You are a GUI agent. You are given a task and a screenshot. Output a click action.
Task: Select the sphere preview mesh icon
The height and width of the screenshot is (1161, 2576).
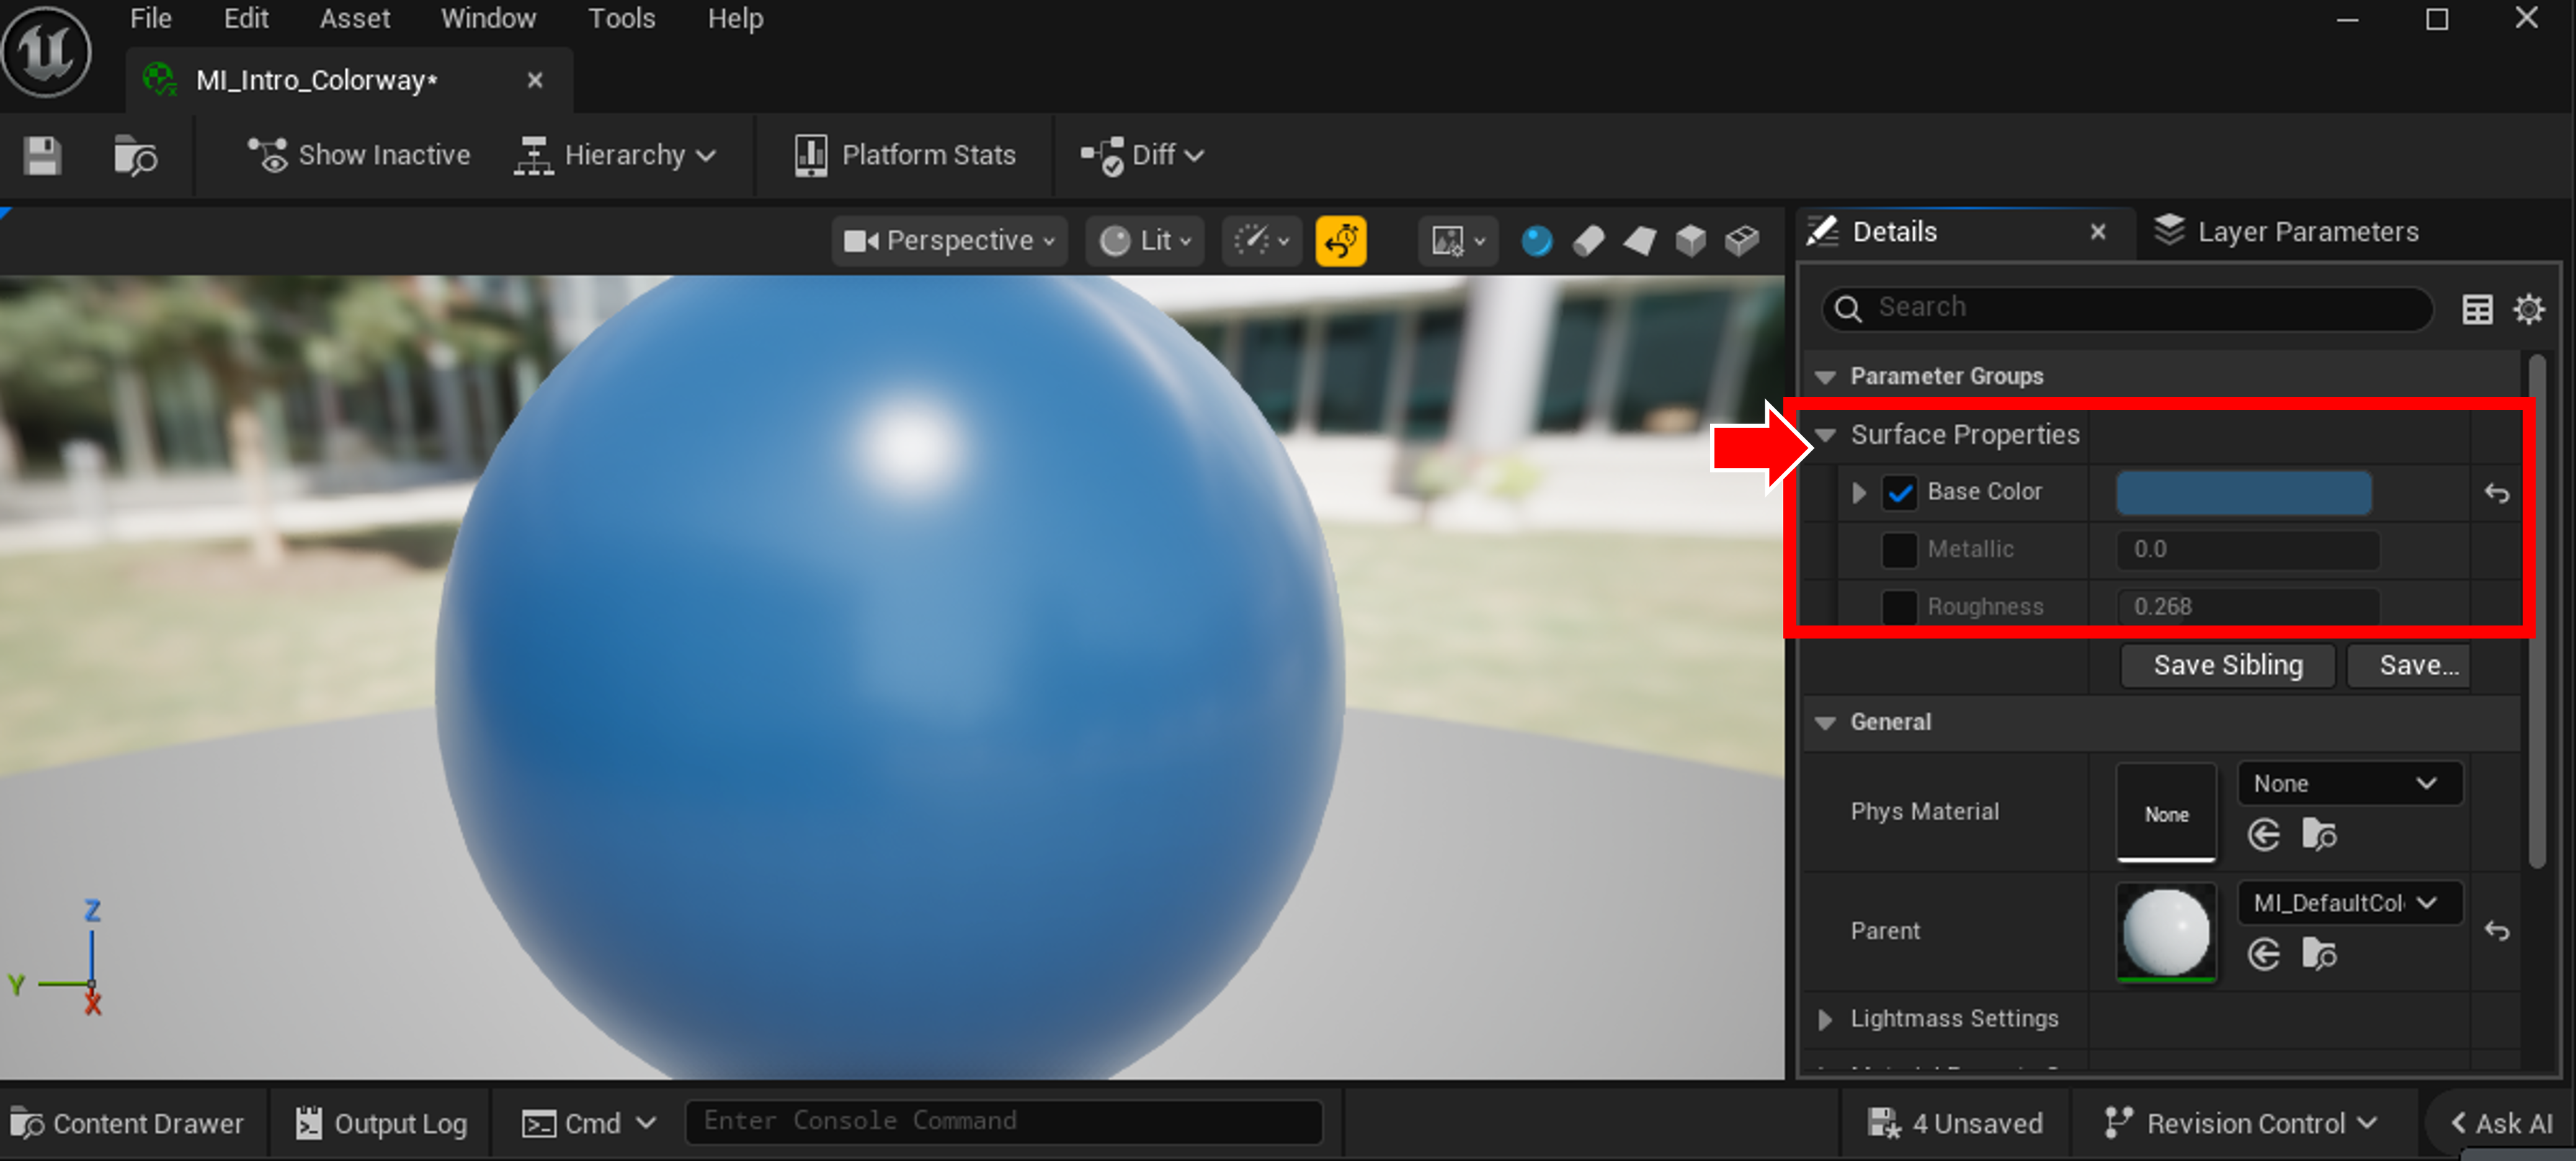(1536, 241)
